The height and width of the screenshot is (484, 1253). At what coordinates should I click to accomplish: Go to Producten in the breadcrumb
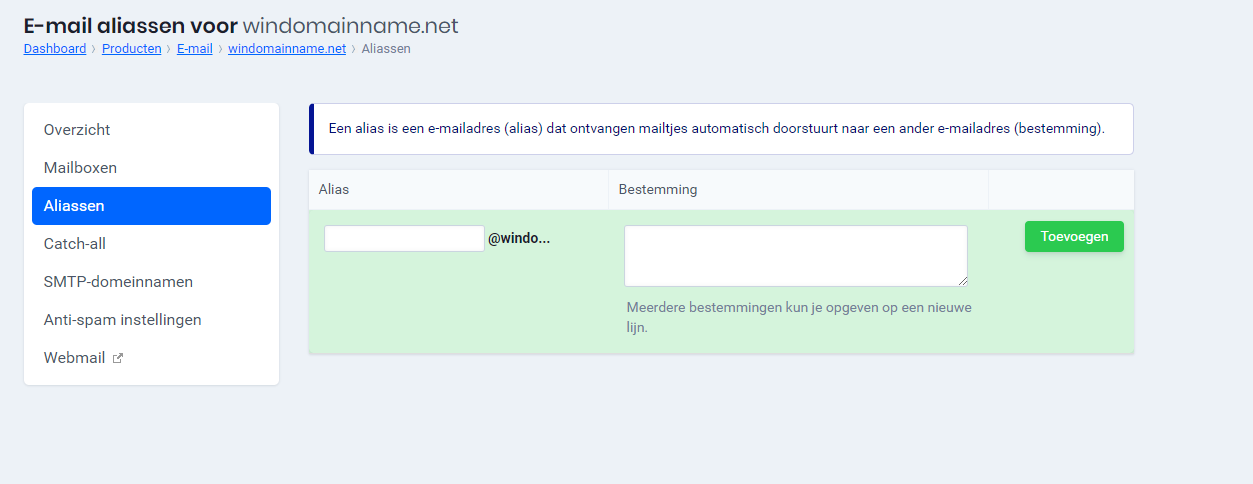pyautogui.click(x=131, y=48)
